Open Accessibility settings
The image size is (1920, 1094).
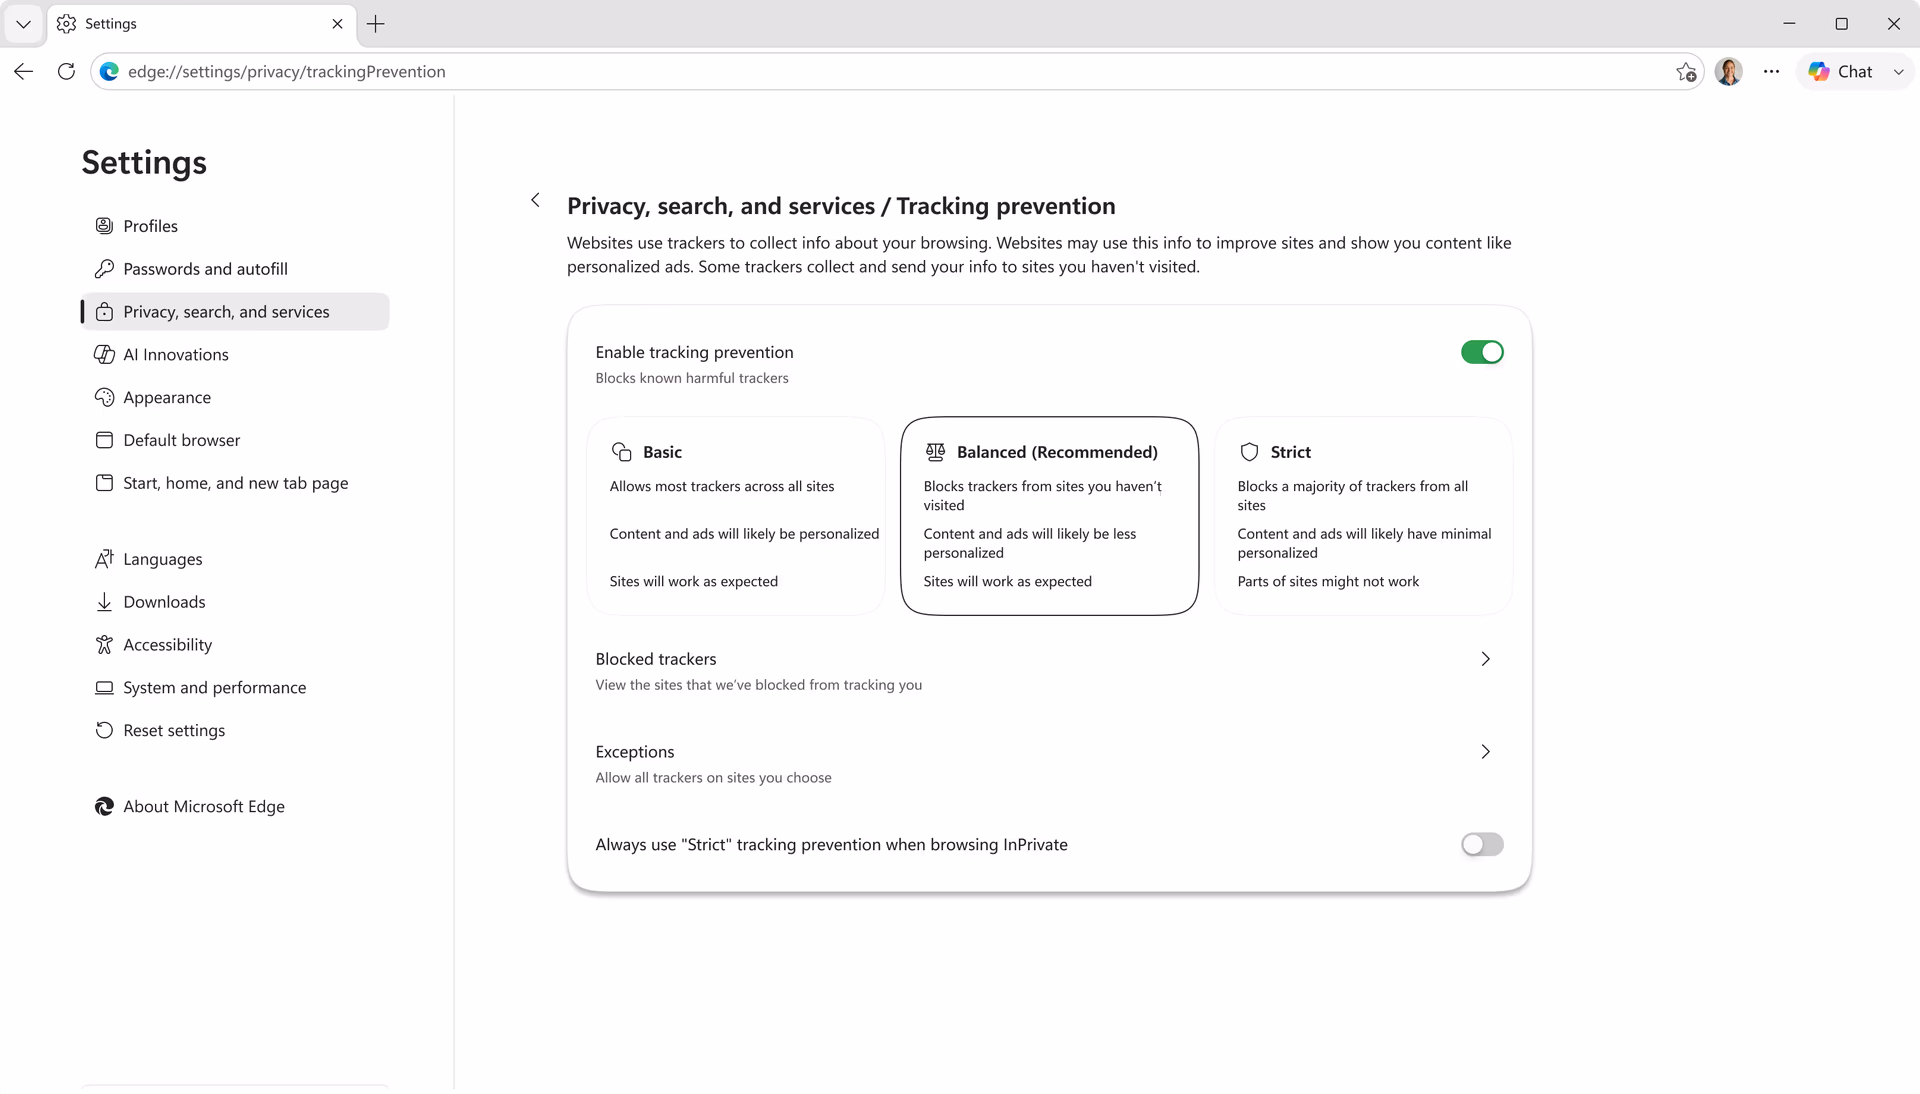click(x=236, y=645)
